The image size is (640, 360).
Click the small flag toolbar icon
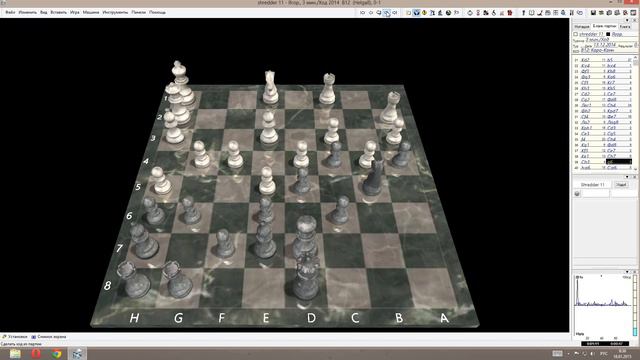point(456,13)
